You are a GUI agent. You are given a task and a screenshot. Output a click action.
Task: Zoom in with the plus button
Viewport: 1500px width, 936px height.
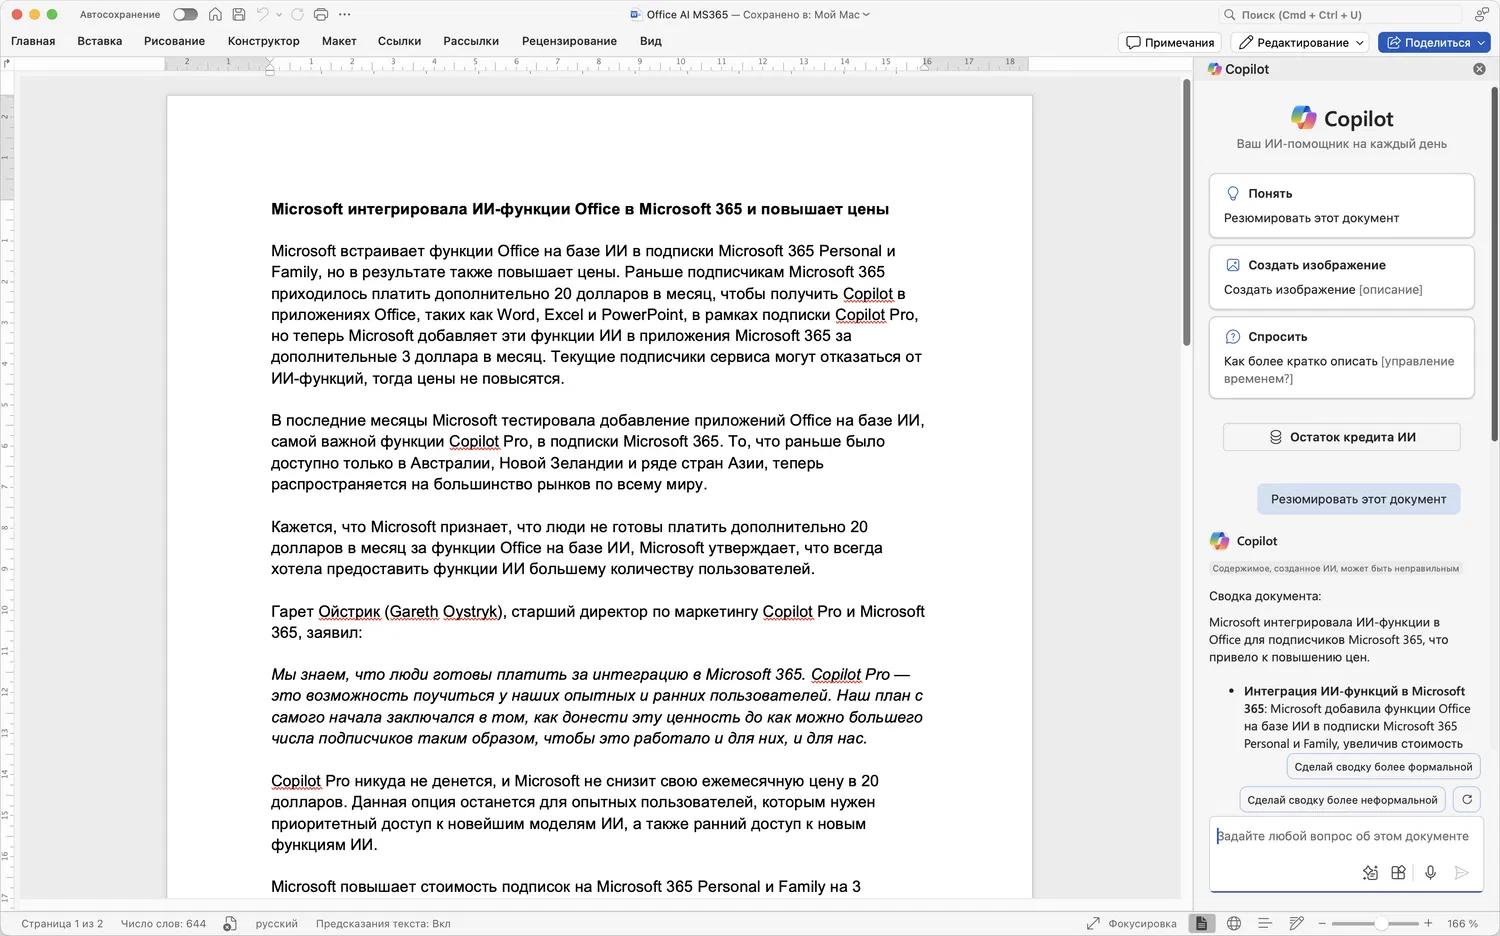point(1428,924)
